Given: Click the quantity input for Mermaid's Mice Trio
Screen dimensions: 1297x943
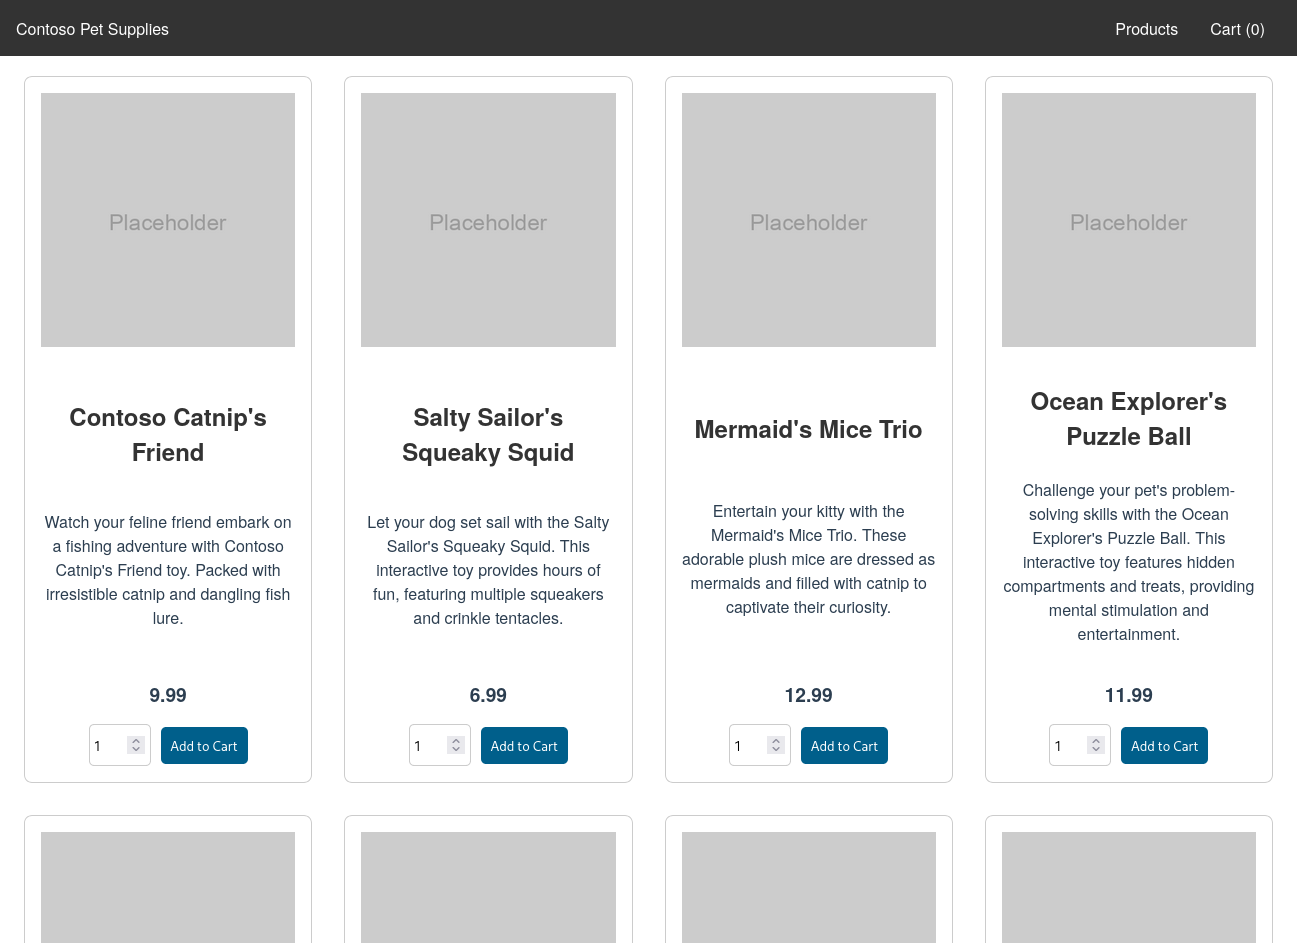Looking at the screenshot, I should [x=750, y=745].
